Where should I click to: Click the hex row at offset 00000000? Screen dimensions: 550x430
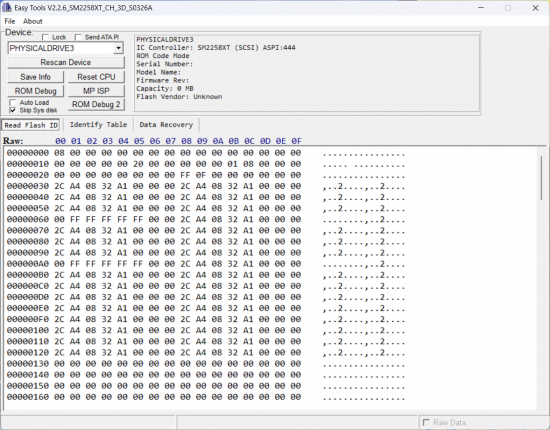point(206,153)
